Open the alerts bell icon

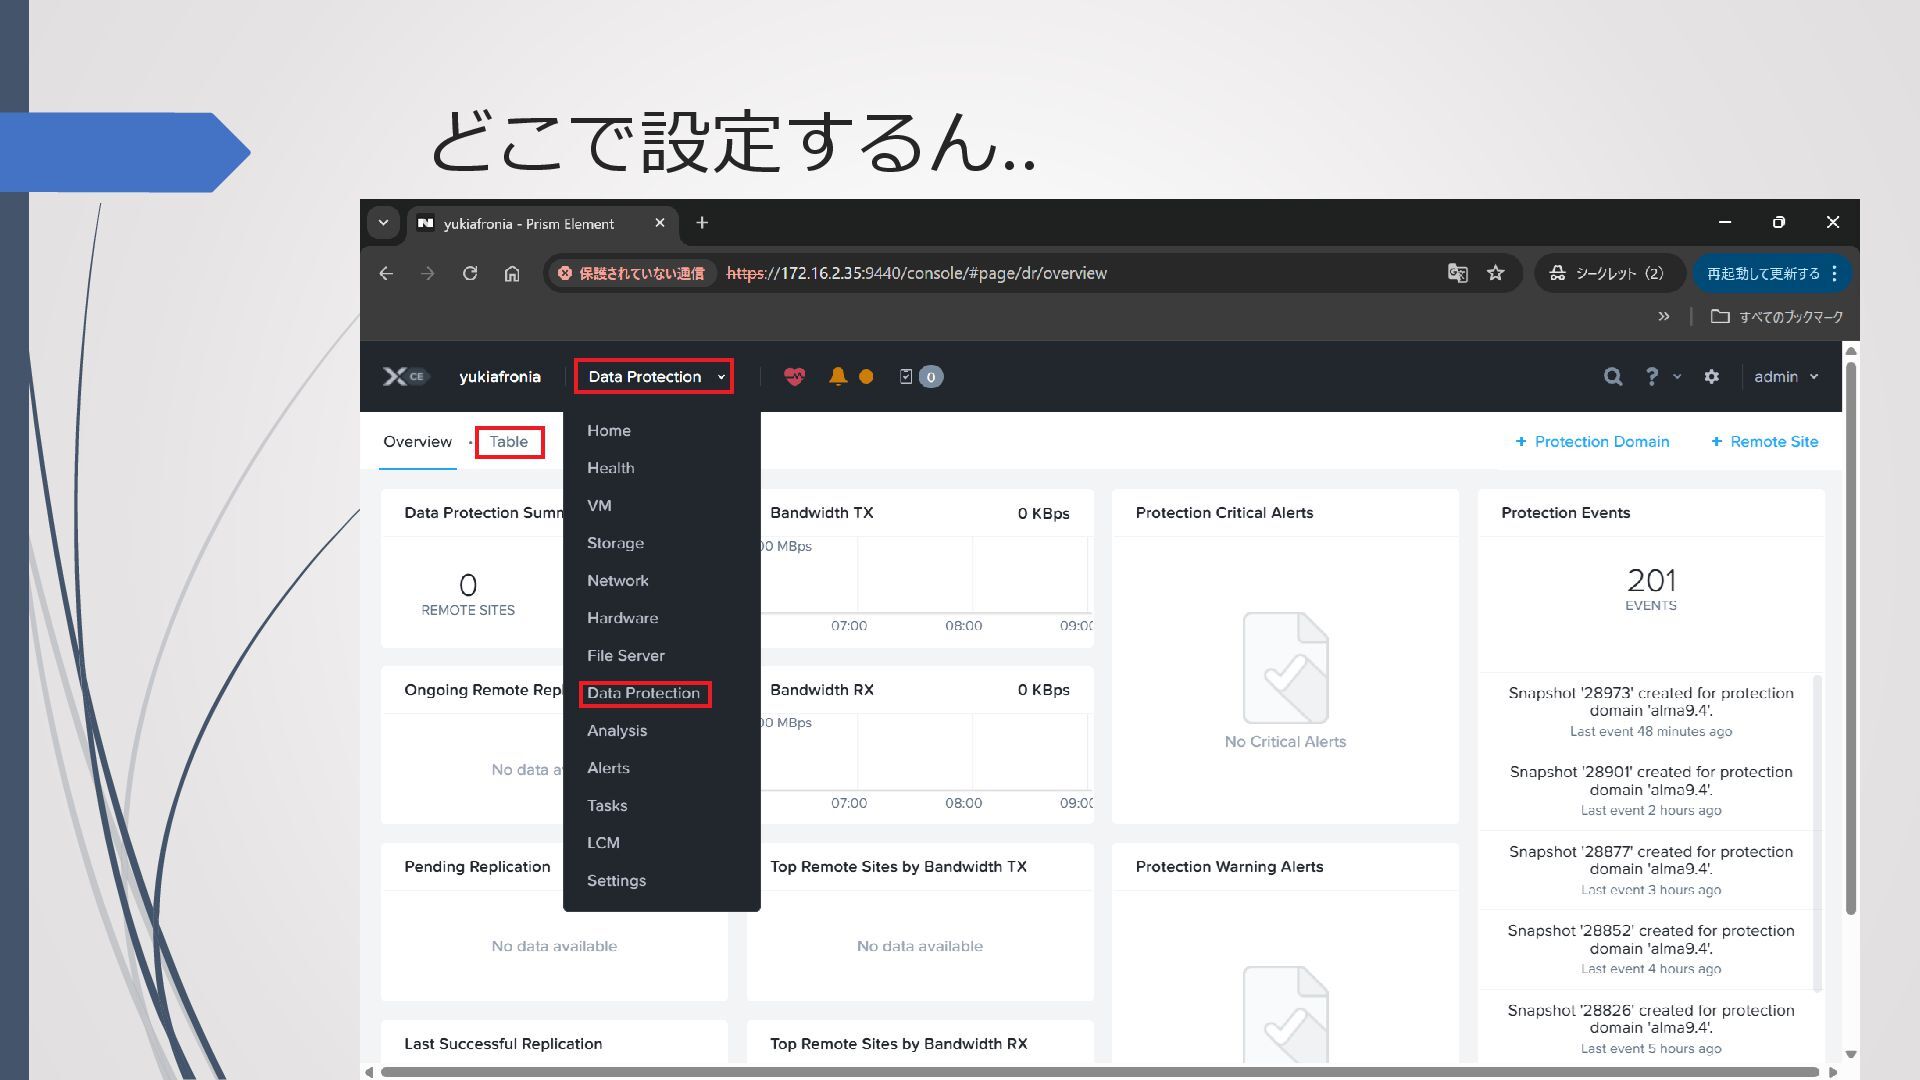(x=838, y=376)
